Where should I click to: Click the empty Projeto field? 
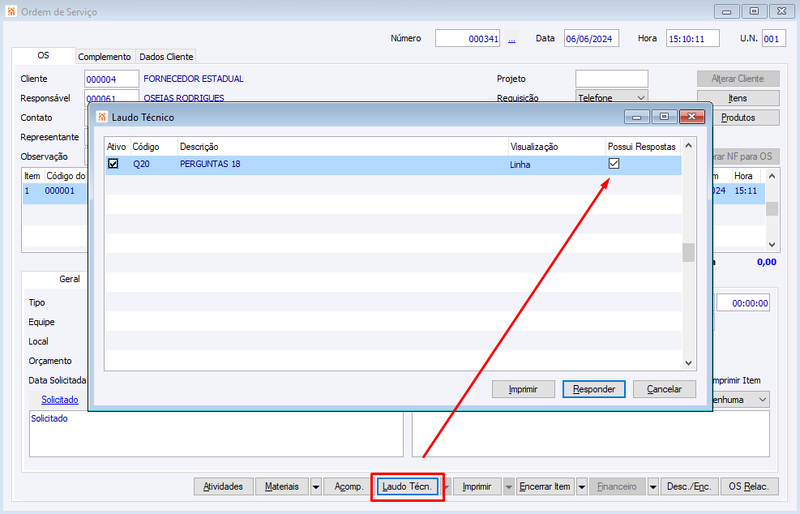click(x=611, y=79)
